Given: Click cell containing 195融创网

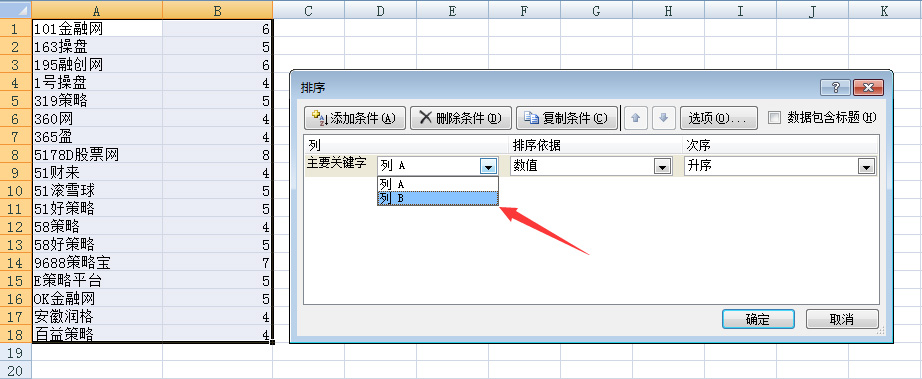Looking at the screenshot, I should (97, 65).
